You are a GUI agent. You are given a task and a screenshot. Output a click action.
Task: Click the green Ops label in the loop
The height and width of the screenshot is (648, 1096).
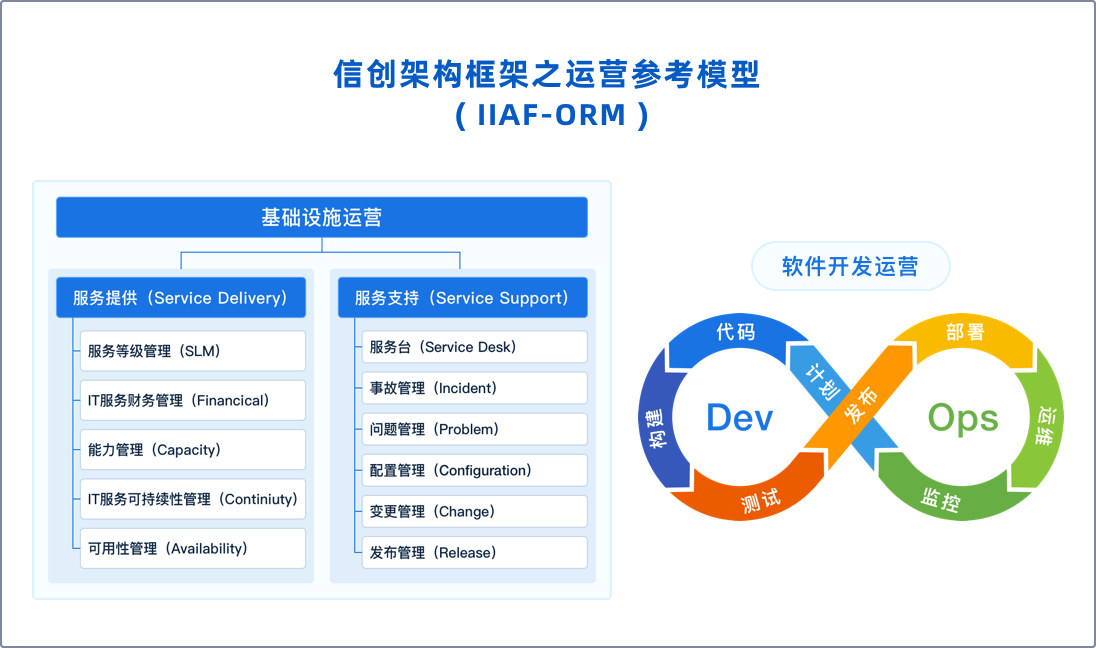962,419
